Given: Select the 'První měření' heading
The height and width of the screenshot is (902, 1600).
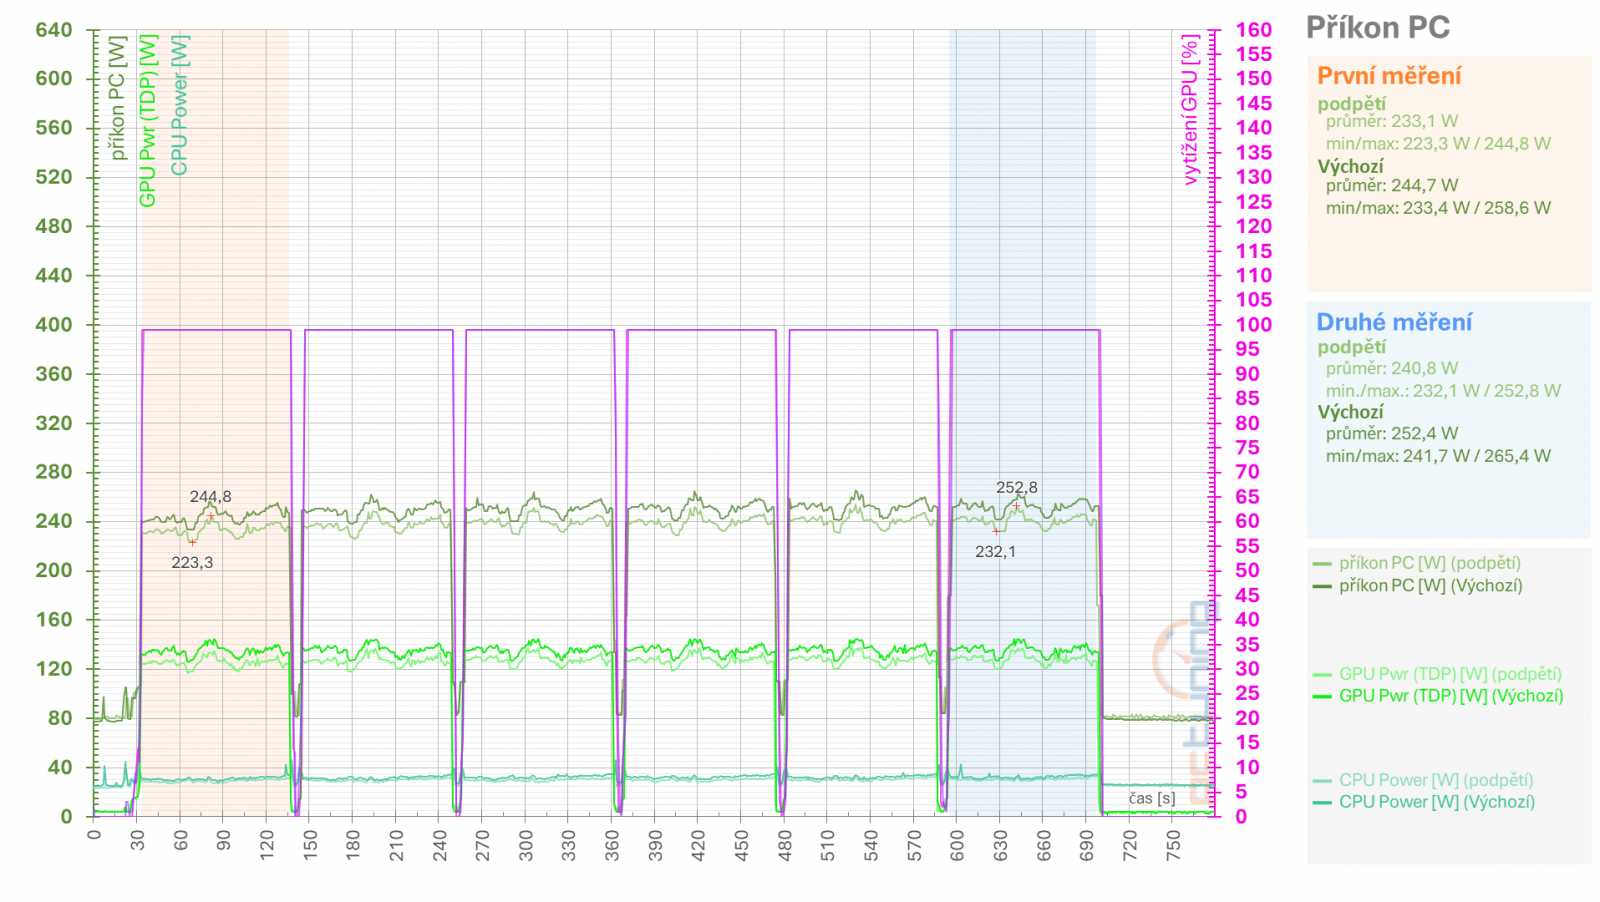Looking at the screenshot, I should click(x=1389, y=76).
